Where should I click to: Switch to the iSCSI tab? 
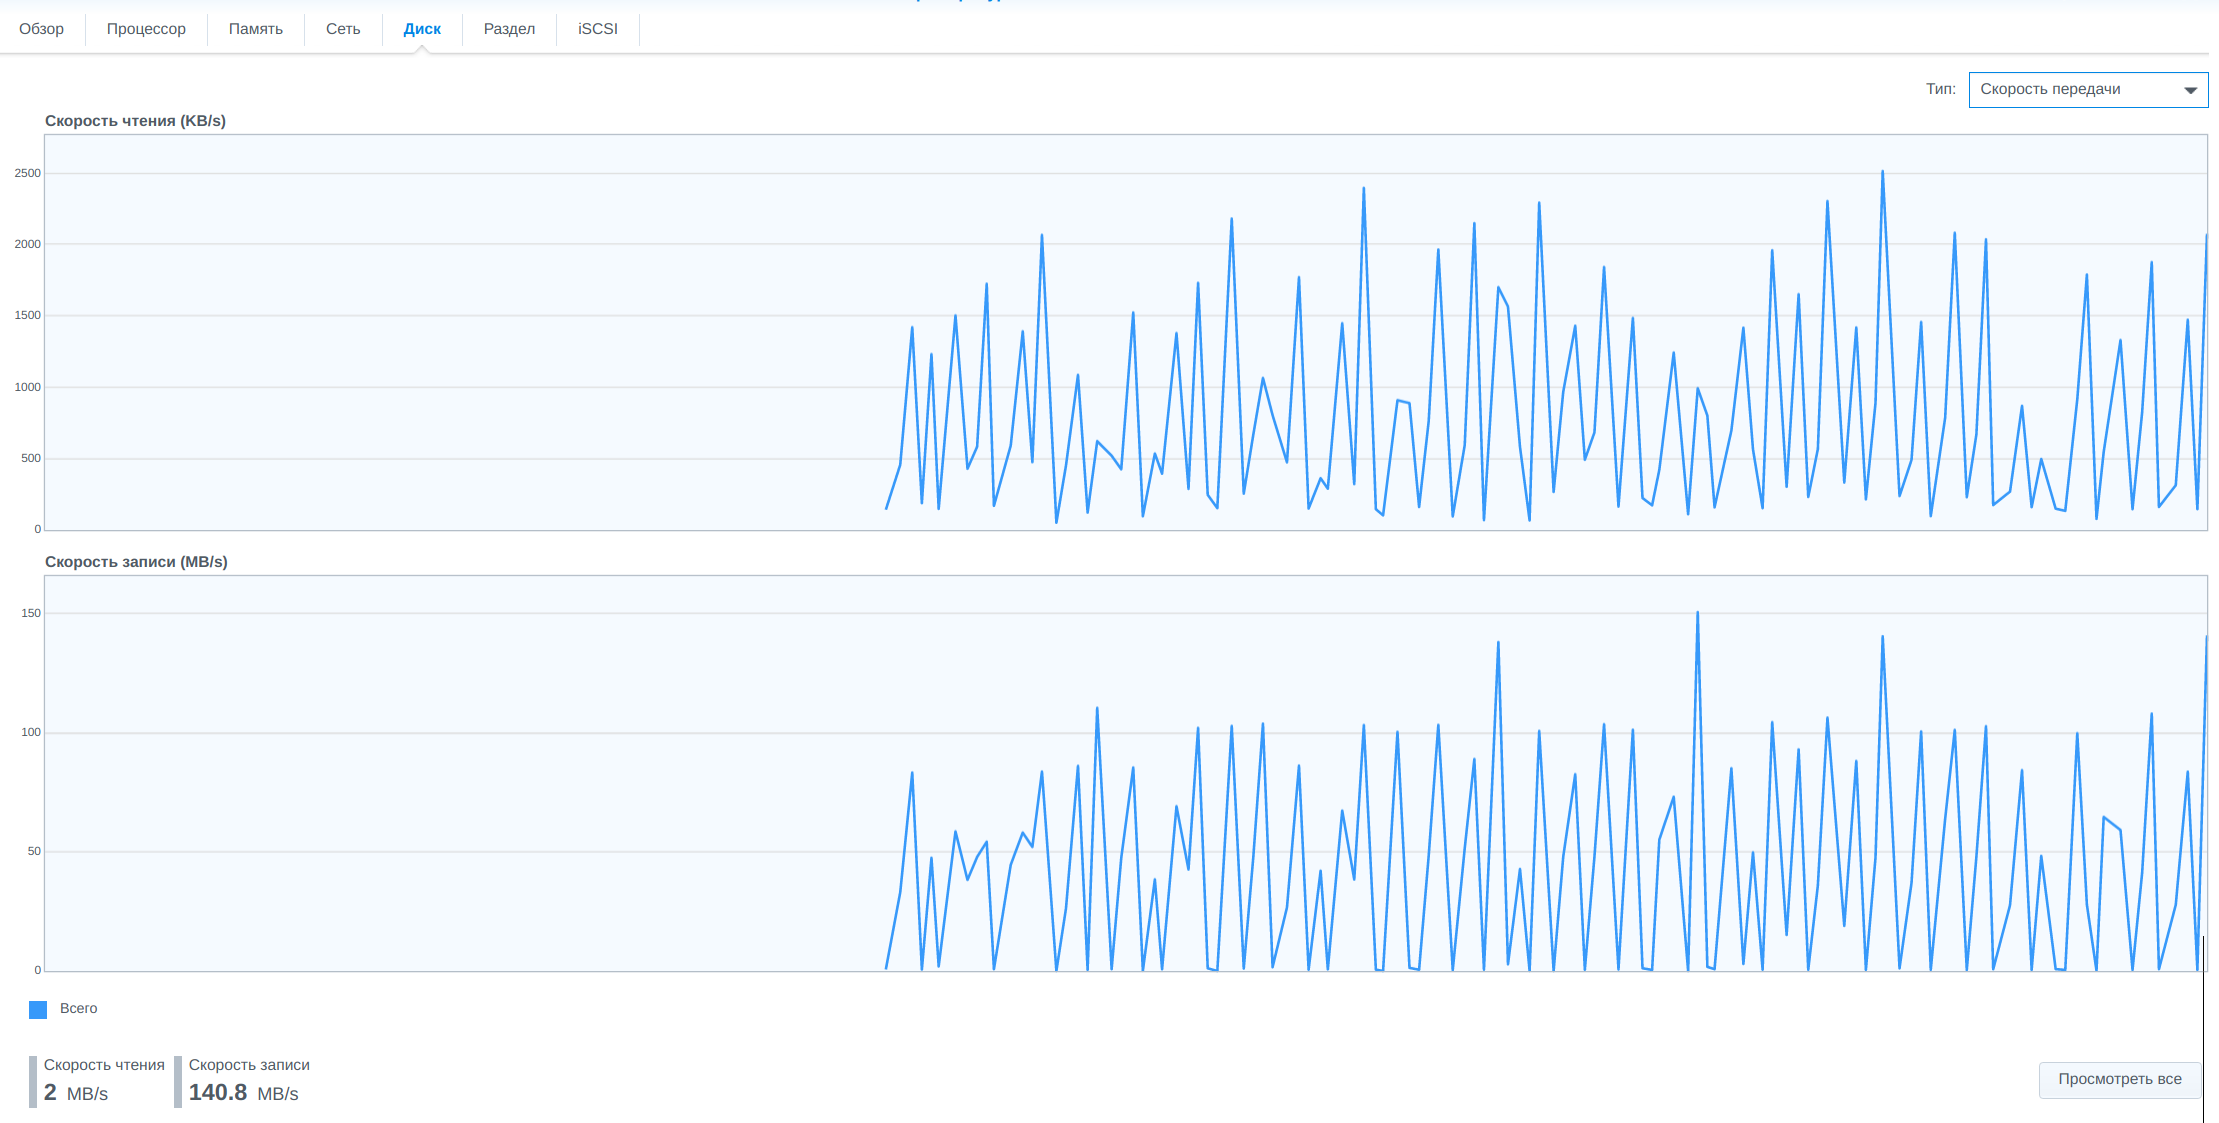point(598,29)
